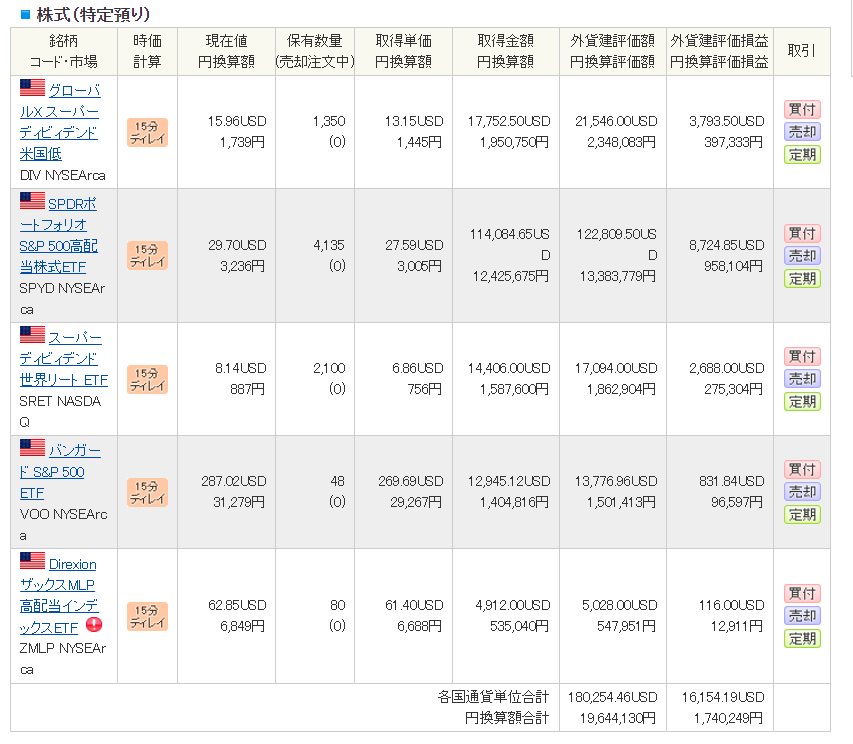Click the 29.70USD current price value
The image size is (853, 744).
(x=237, y=245)
